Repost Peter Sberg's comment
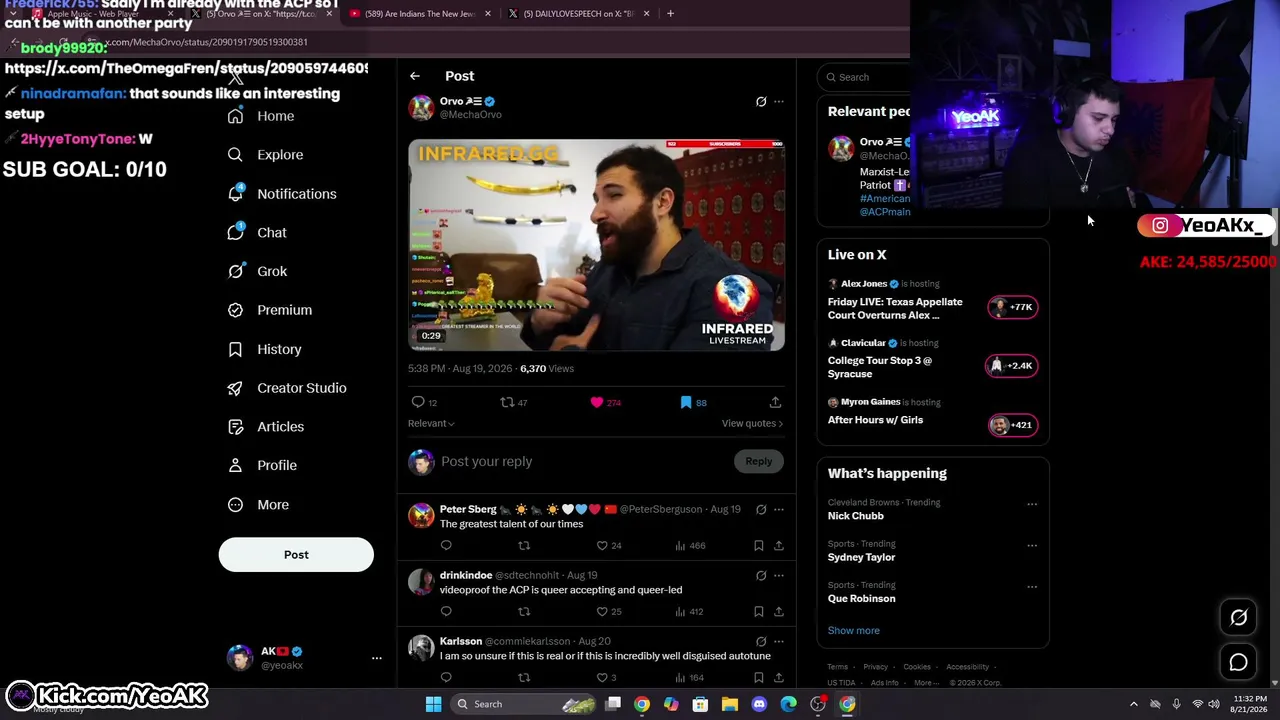The height and width of the screenshot is (720, 1280). click(524, 546)
